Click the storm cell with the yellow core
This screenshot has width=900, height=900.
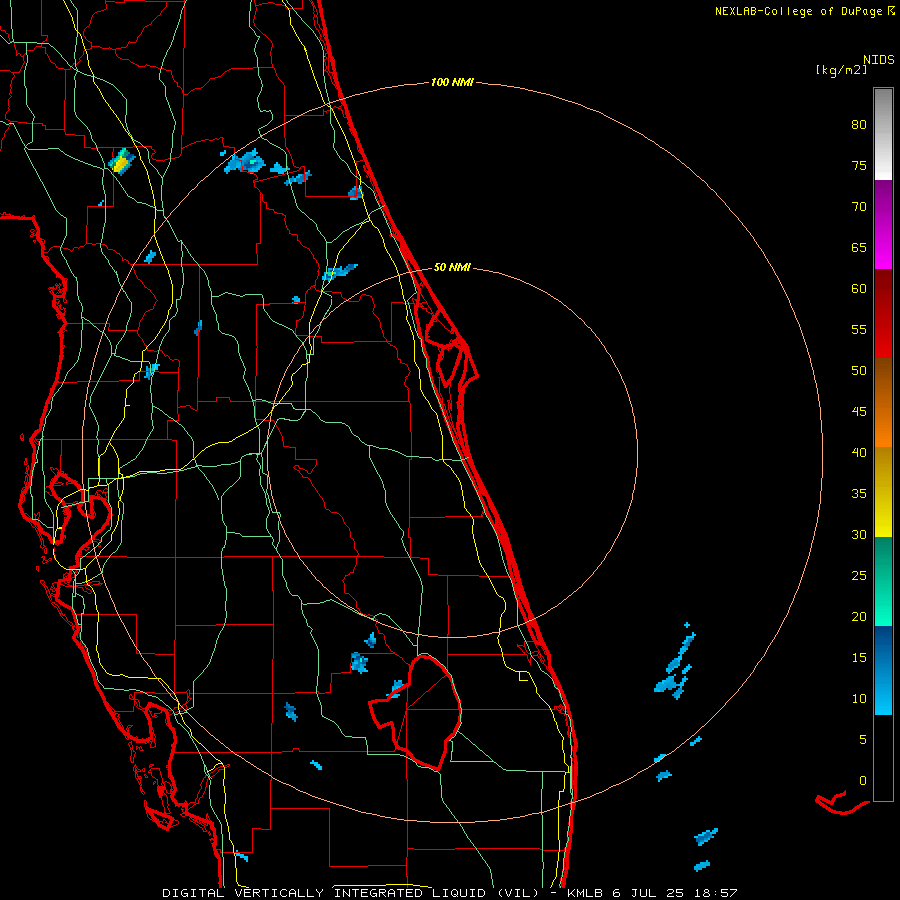(x=121, y=162)
